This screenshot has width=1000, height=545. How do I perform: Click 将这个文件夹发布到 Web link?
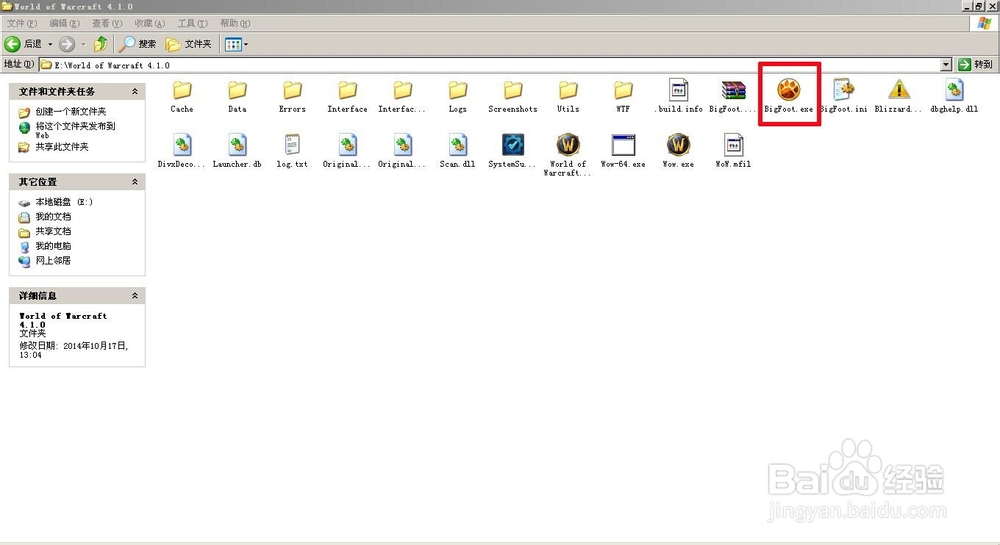(x=75, y=130)
